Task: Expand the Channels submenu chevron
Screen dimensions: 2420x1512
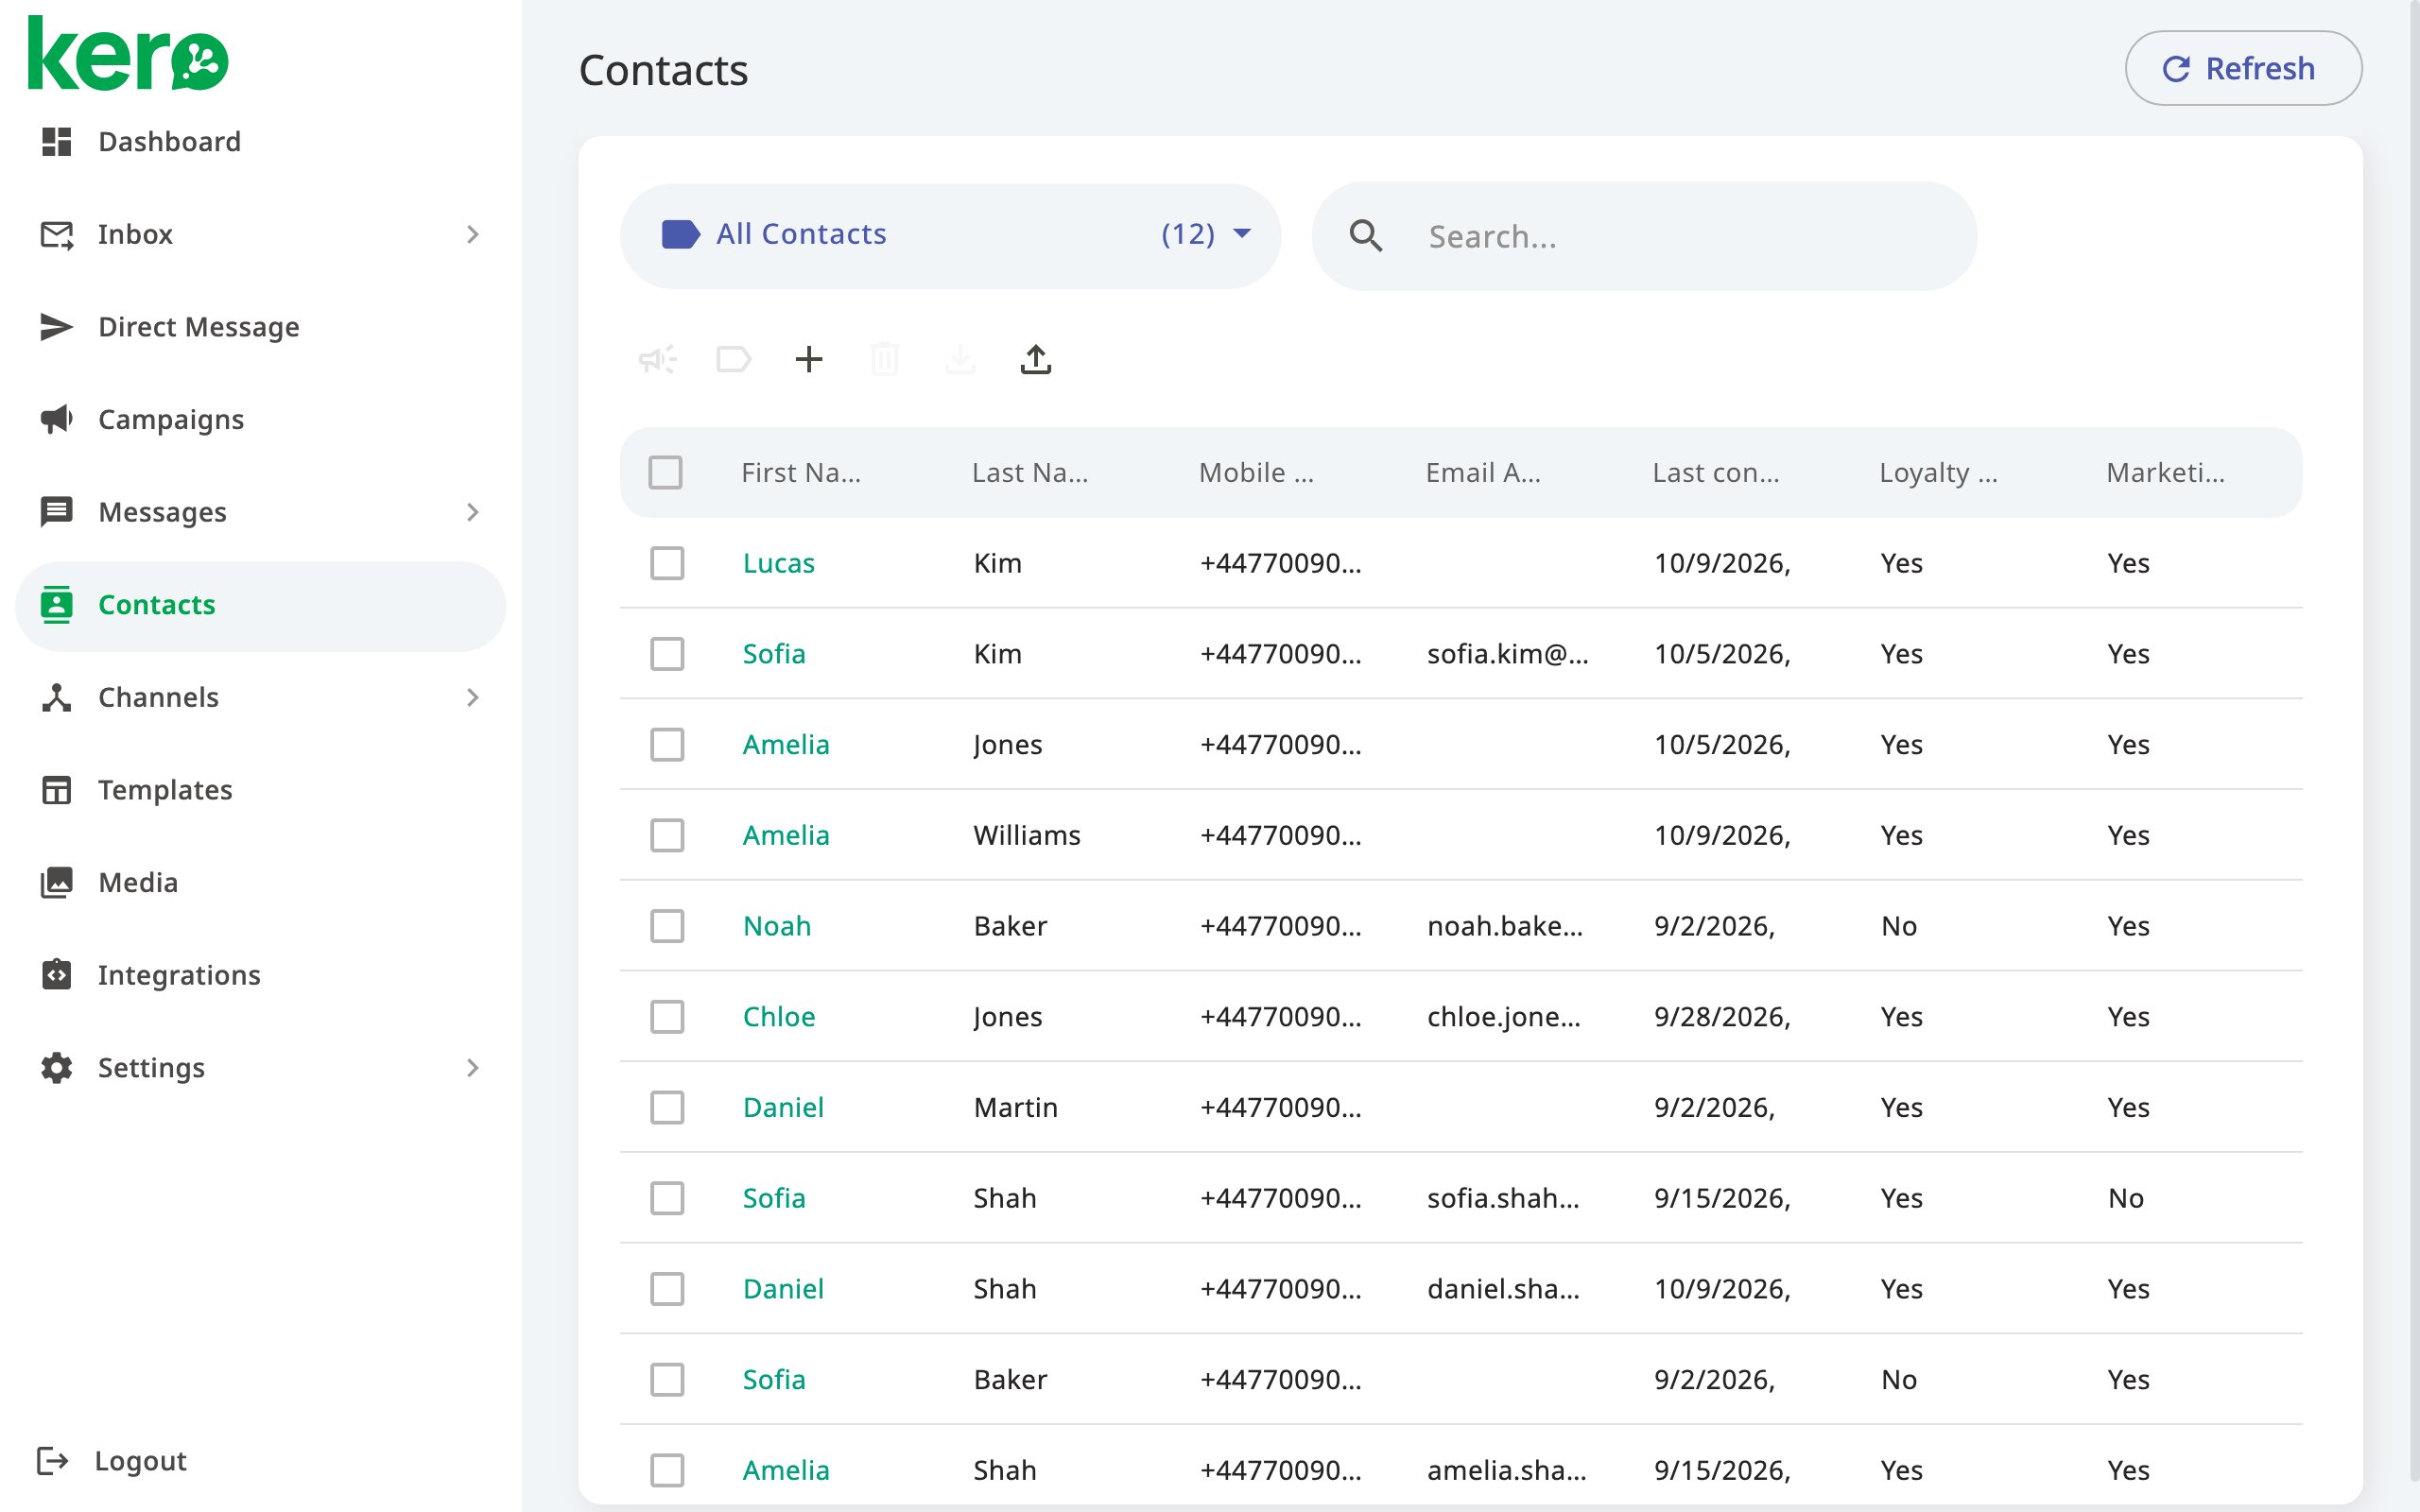Action: pos(473,697)
